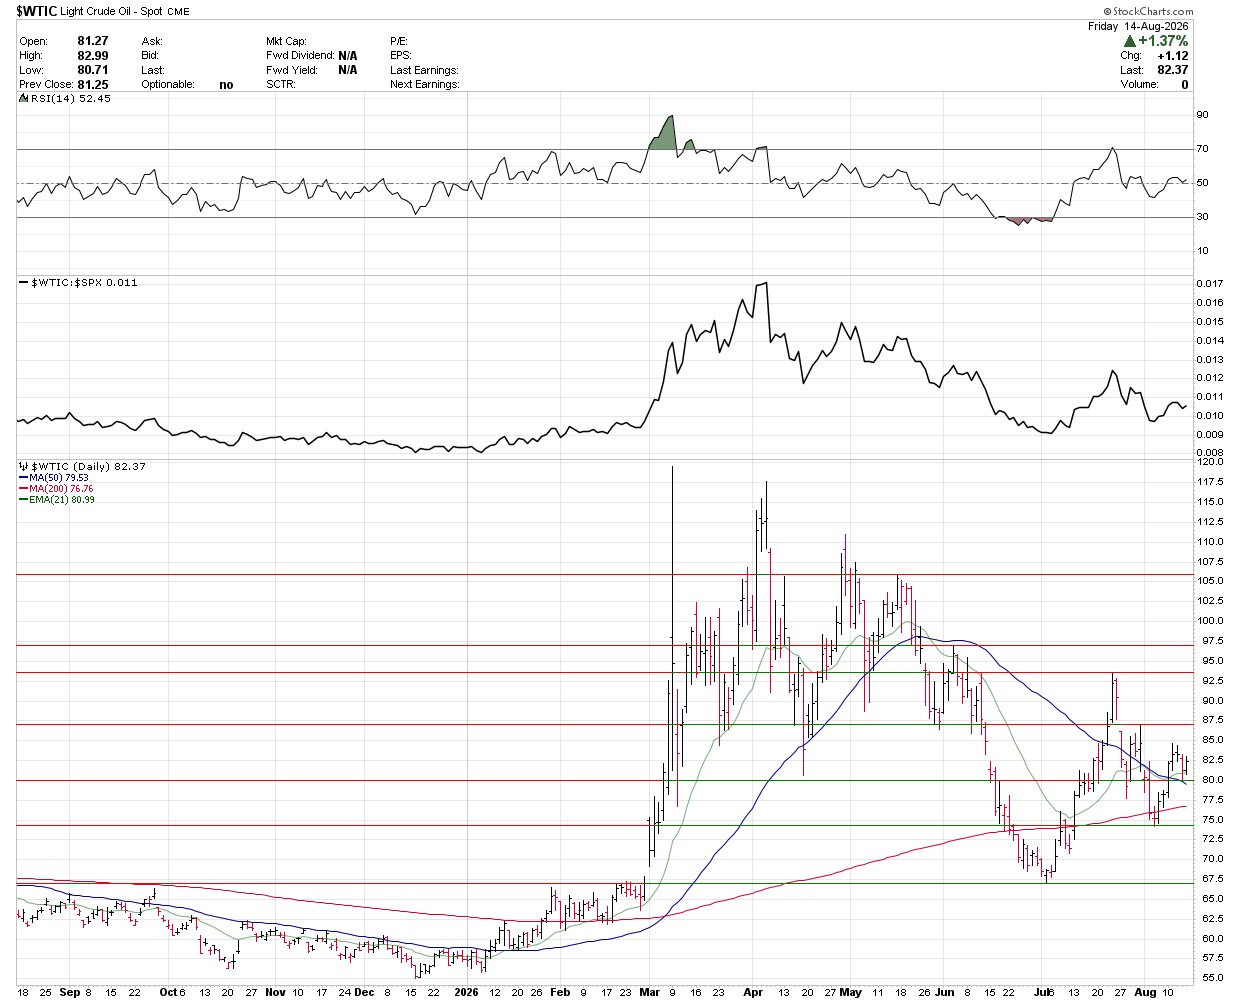The width and height of the screenshot is (1240, 1001).
Task: Click the 'Dec' month label on time axis
Action: (364, 993)
